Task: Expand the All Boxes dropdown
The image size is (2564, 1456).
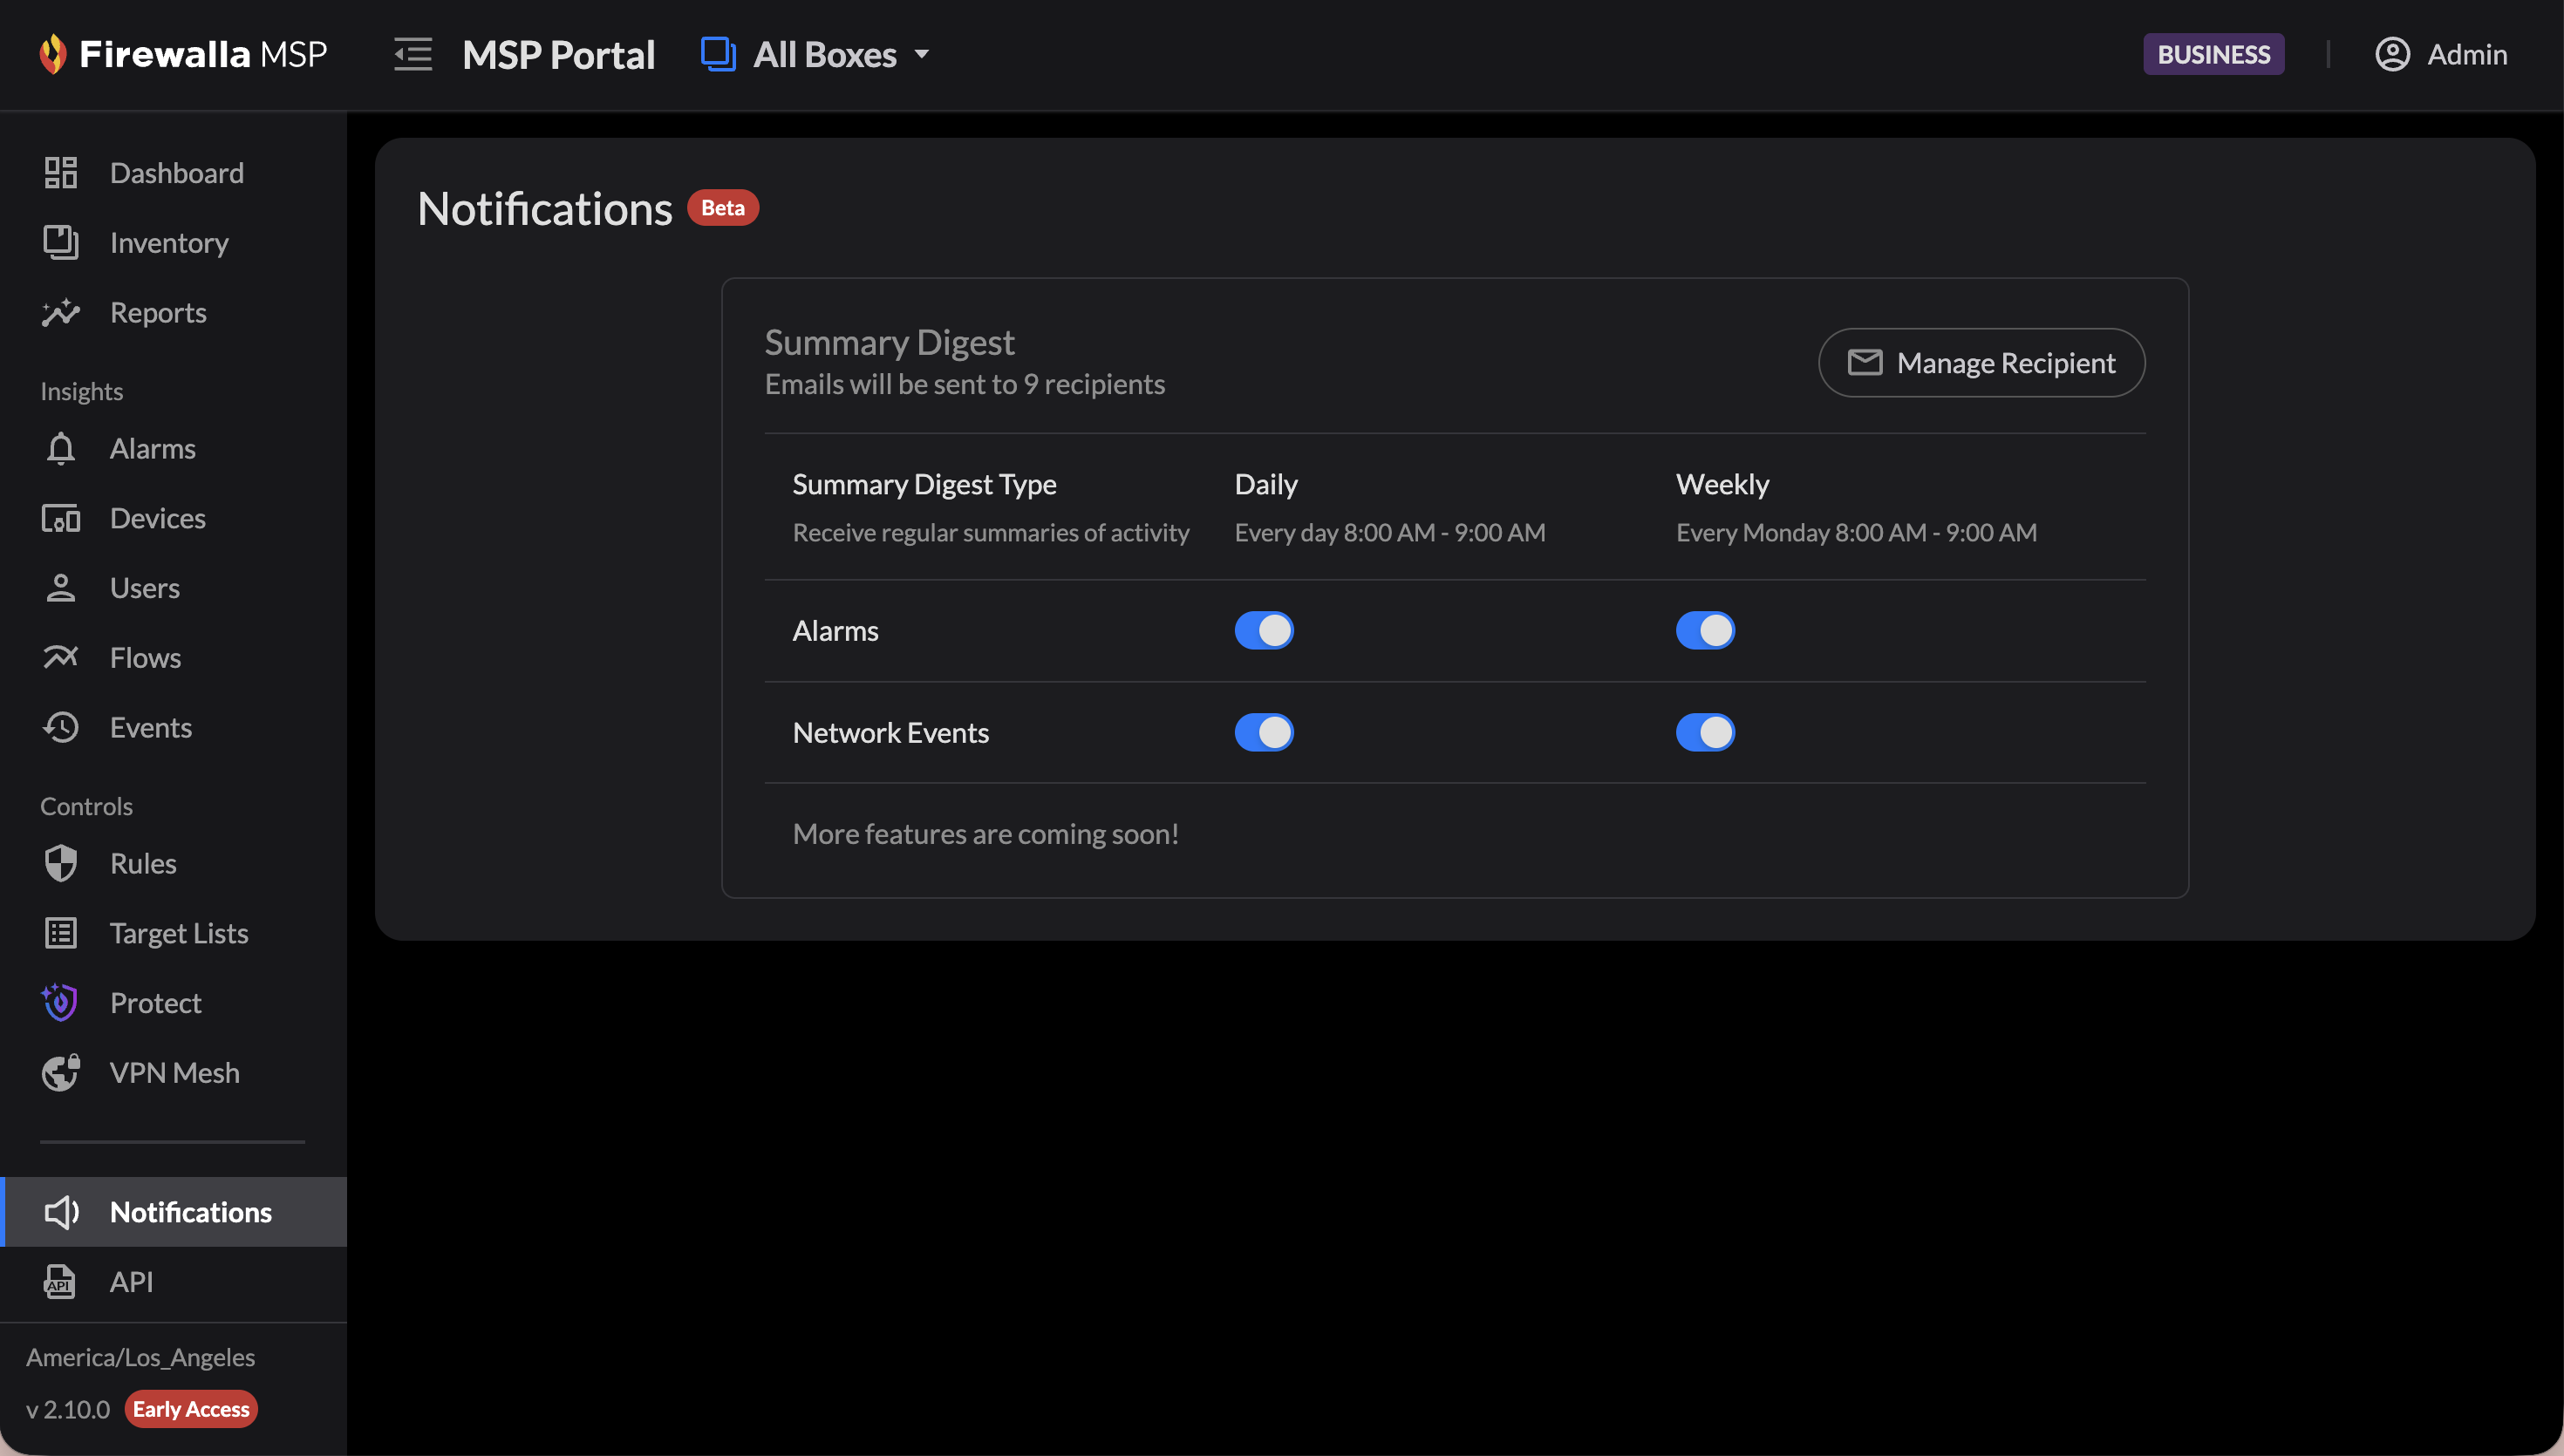Action: tap(816, 54)
